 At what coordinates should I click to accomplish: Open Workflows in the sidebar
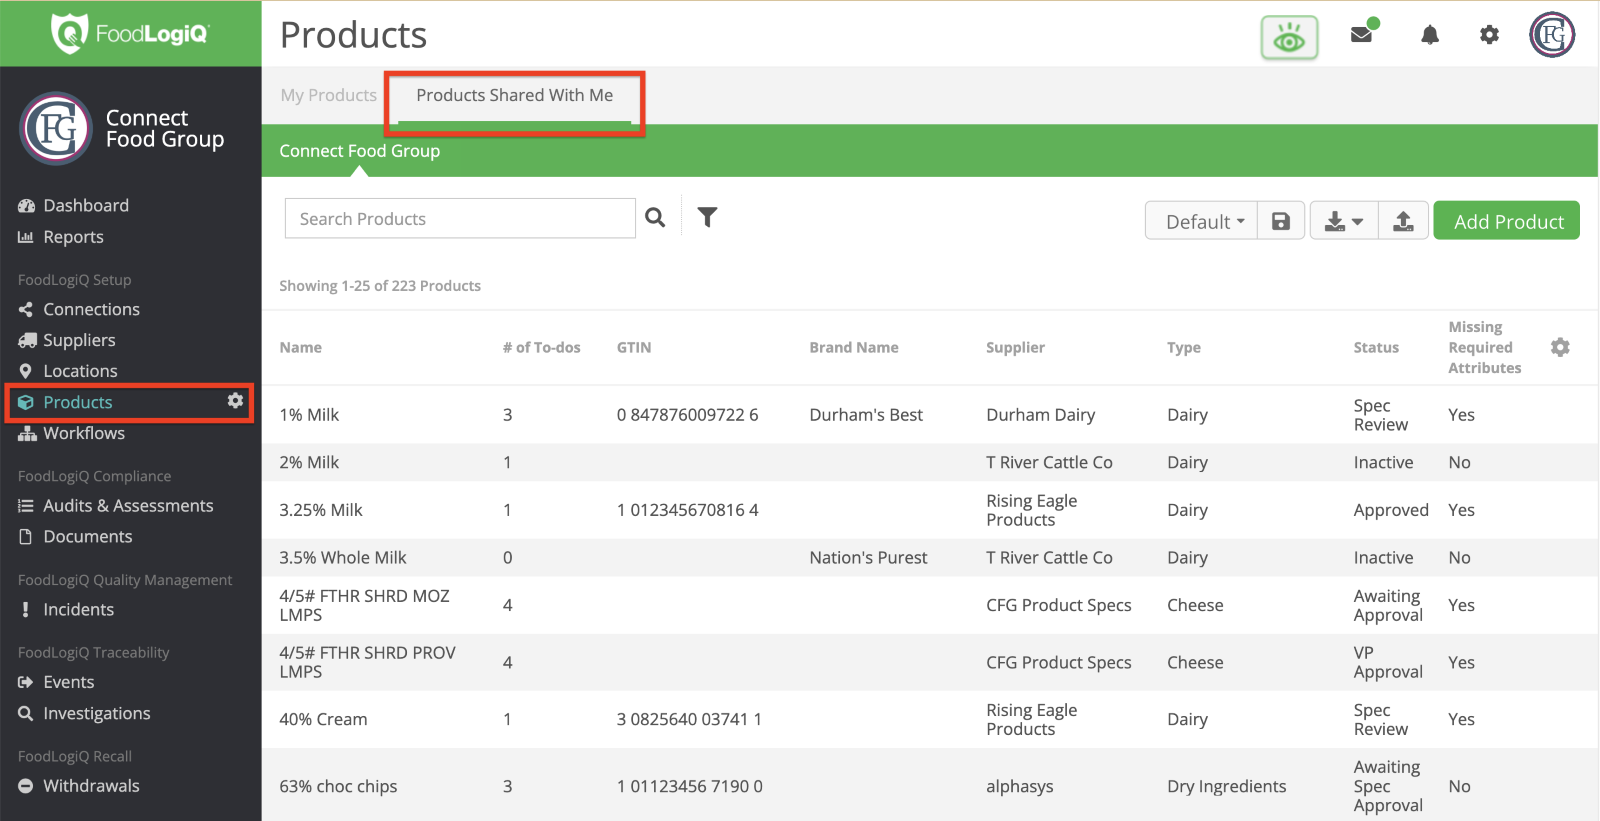pyautogui.click(x=84, y=433)
